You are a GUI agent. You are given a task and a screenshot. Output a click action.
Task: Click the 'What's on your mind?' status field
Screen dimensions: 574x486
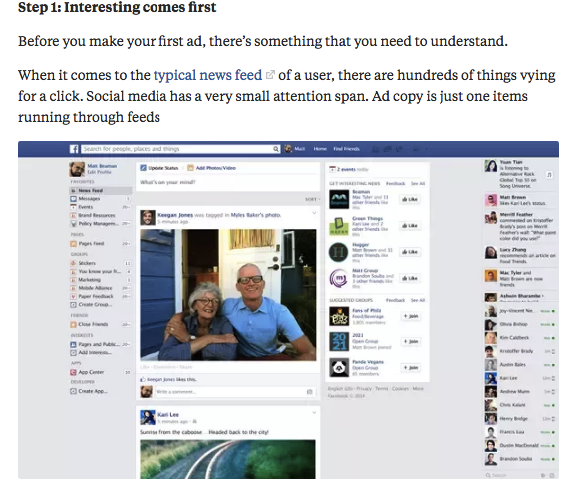(228, 182)
